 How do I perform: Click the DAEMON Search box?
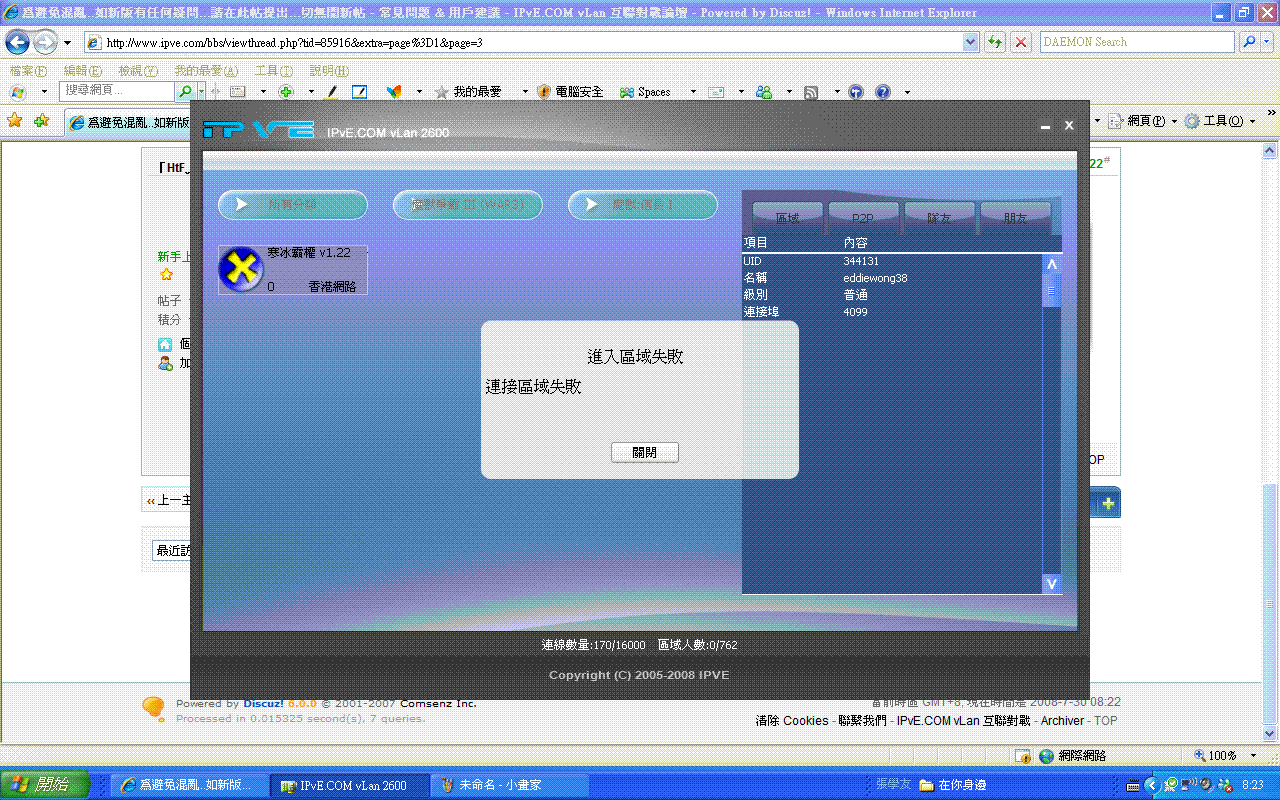(x=1138, y=42)
